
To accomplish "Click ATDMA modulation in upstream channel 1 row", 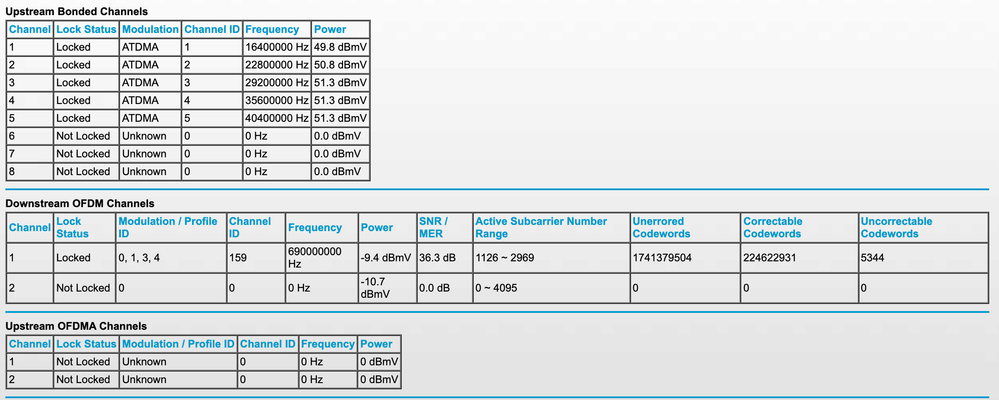I will [x=138, y=47].
